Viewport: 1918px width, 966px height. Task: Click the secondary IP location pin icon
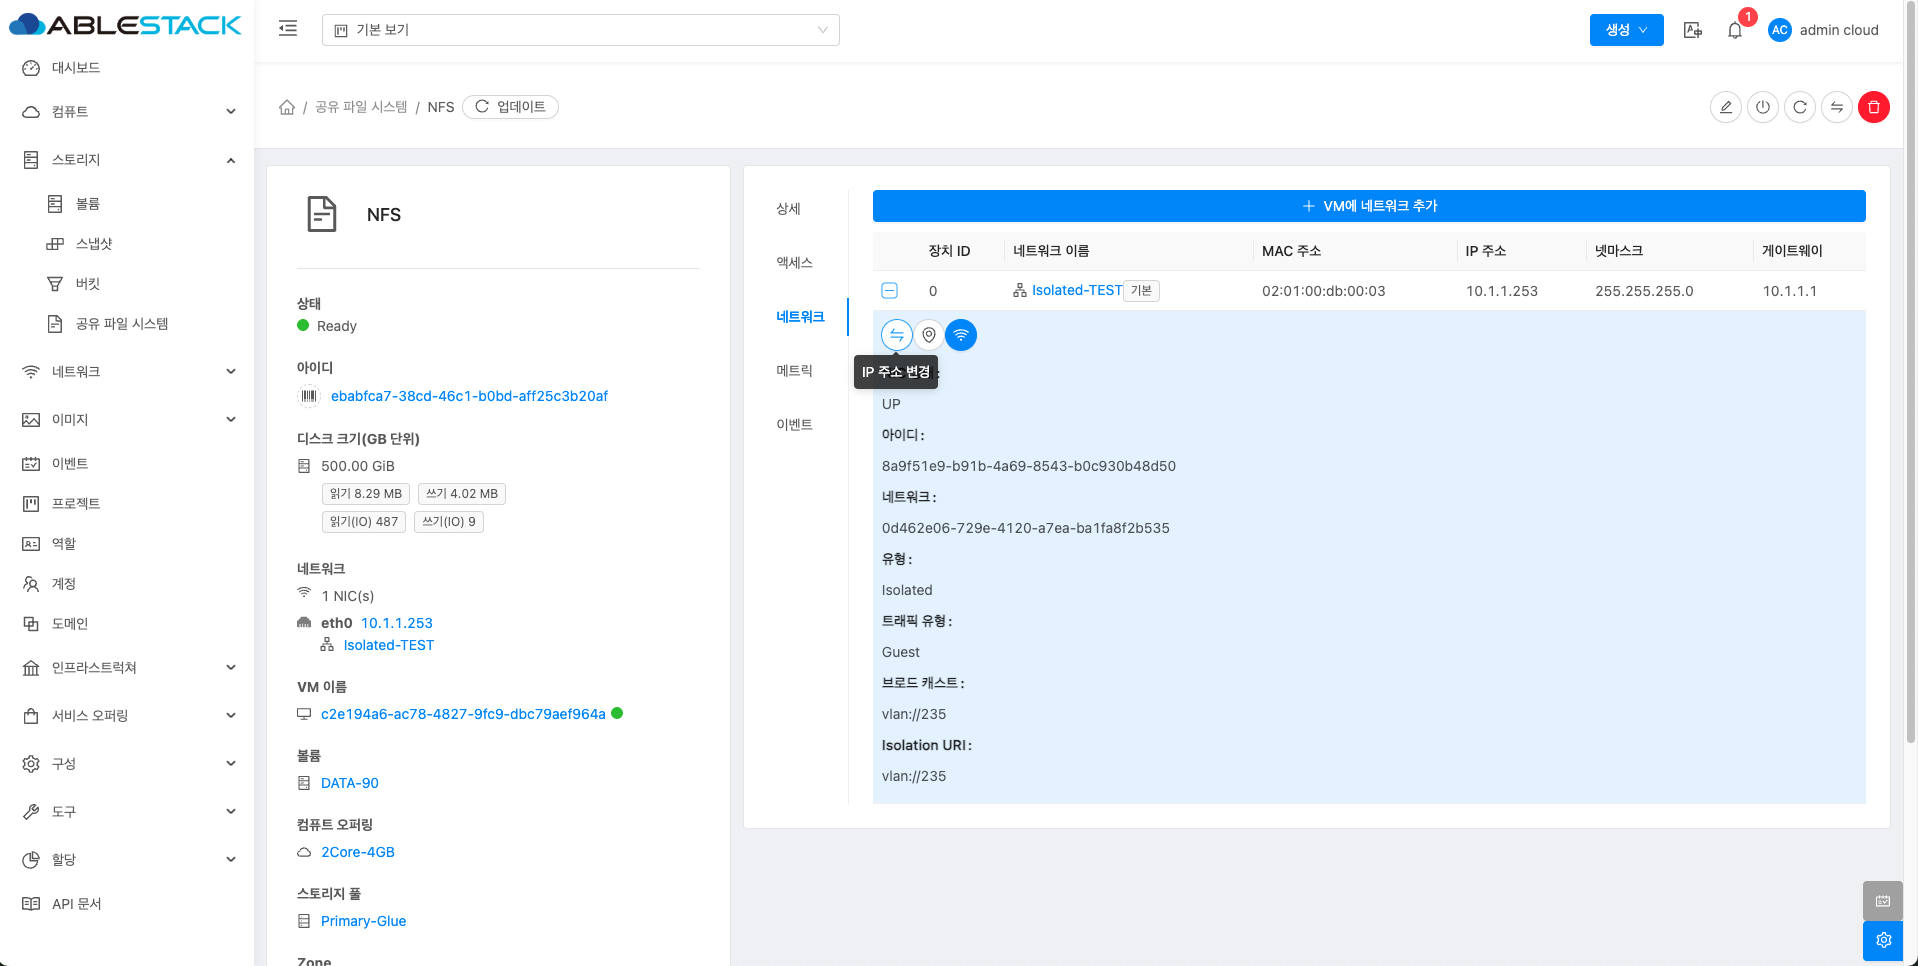click(929, 335)
